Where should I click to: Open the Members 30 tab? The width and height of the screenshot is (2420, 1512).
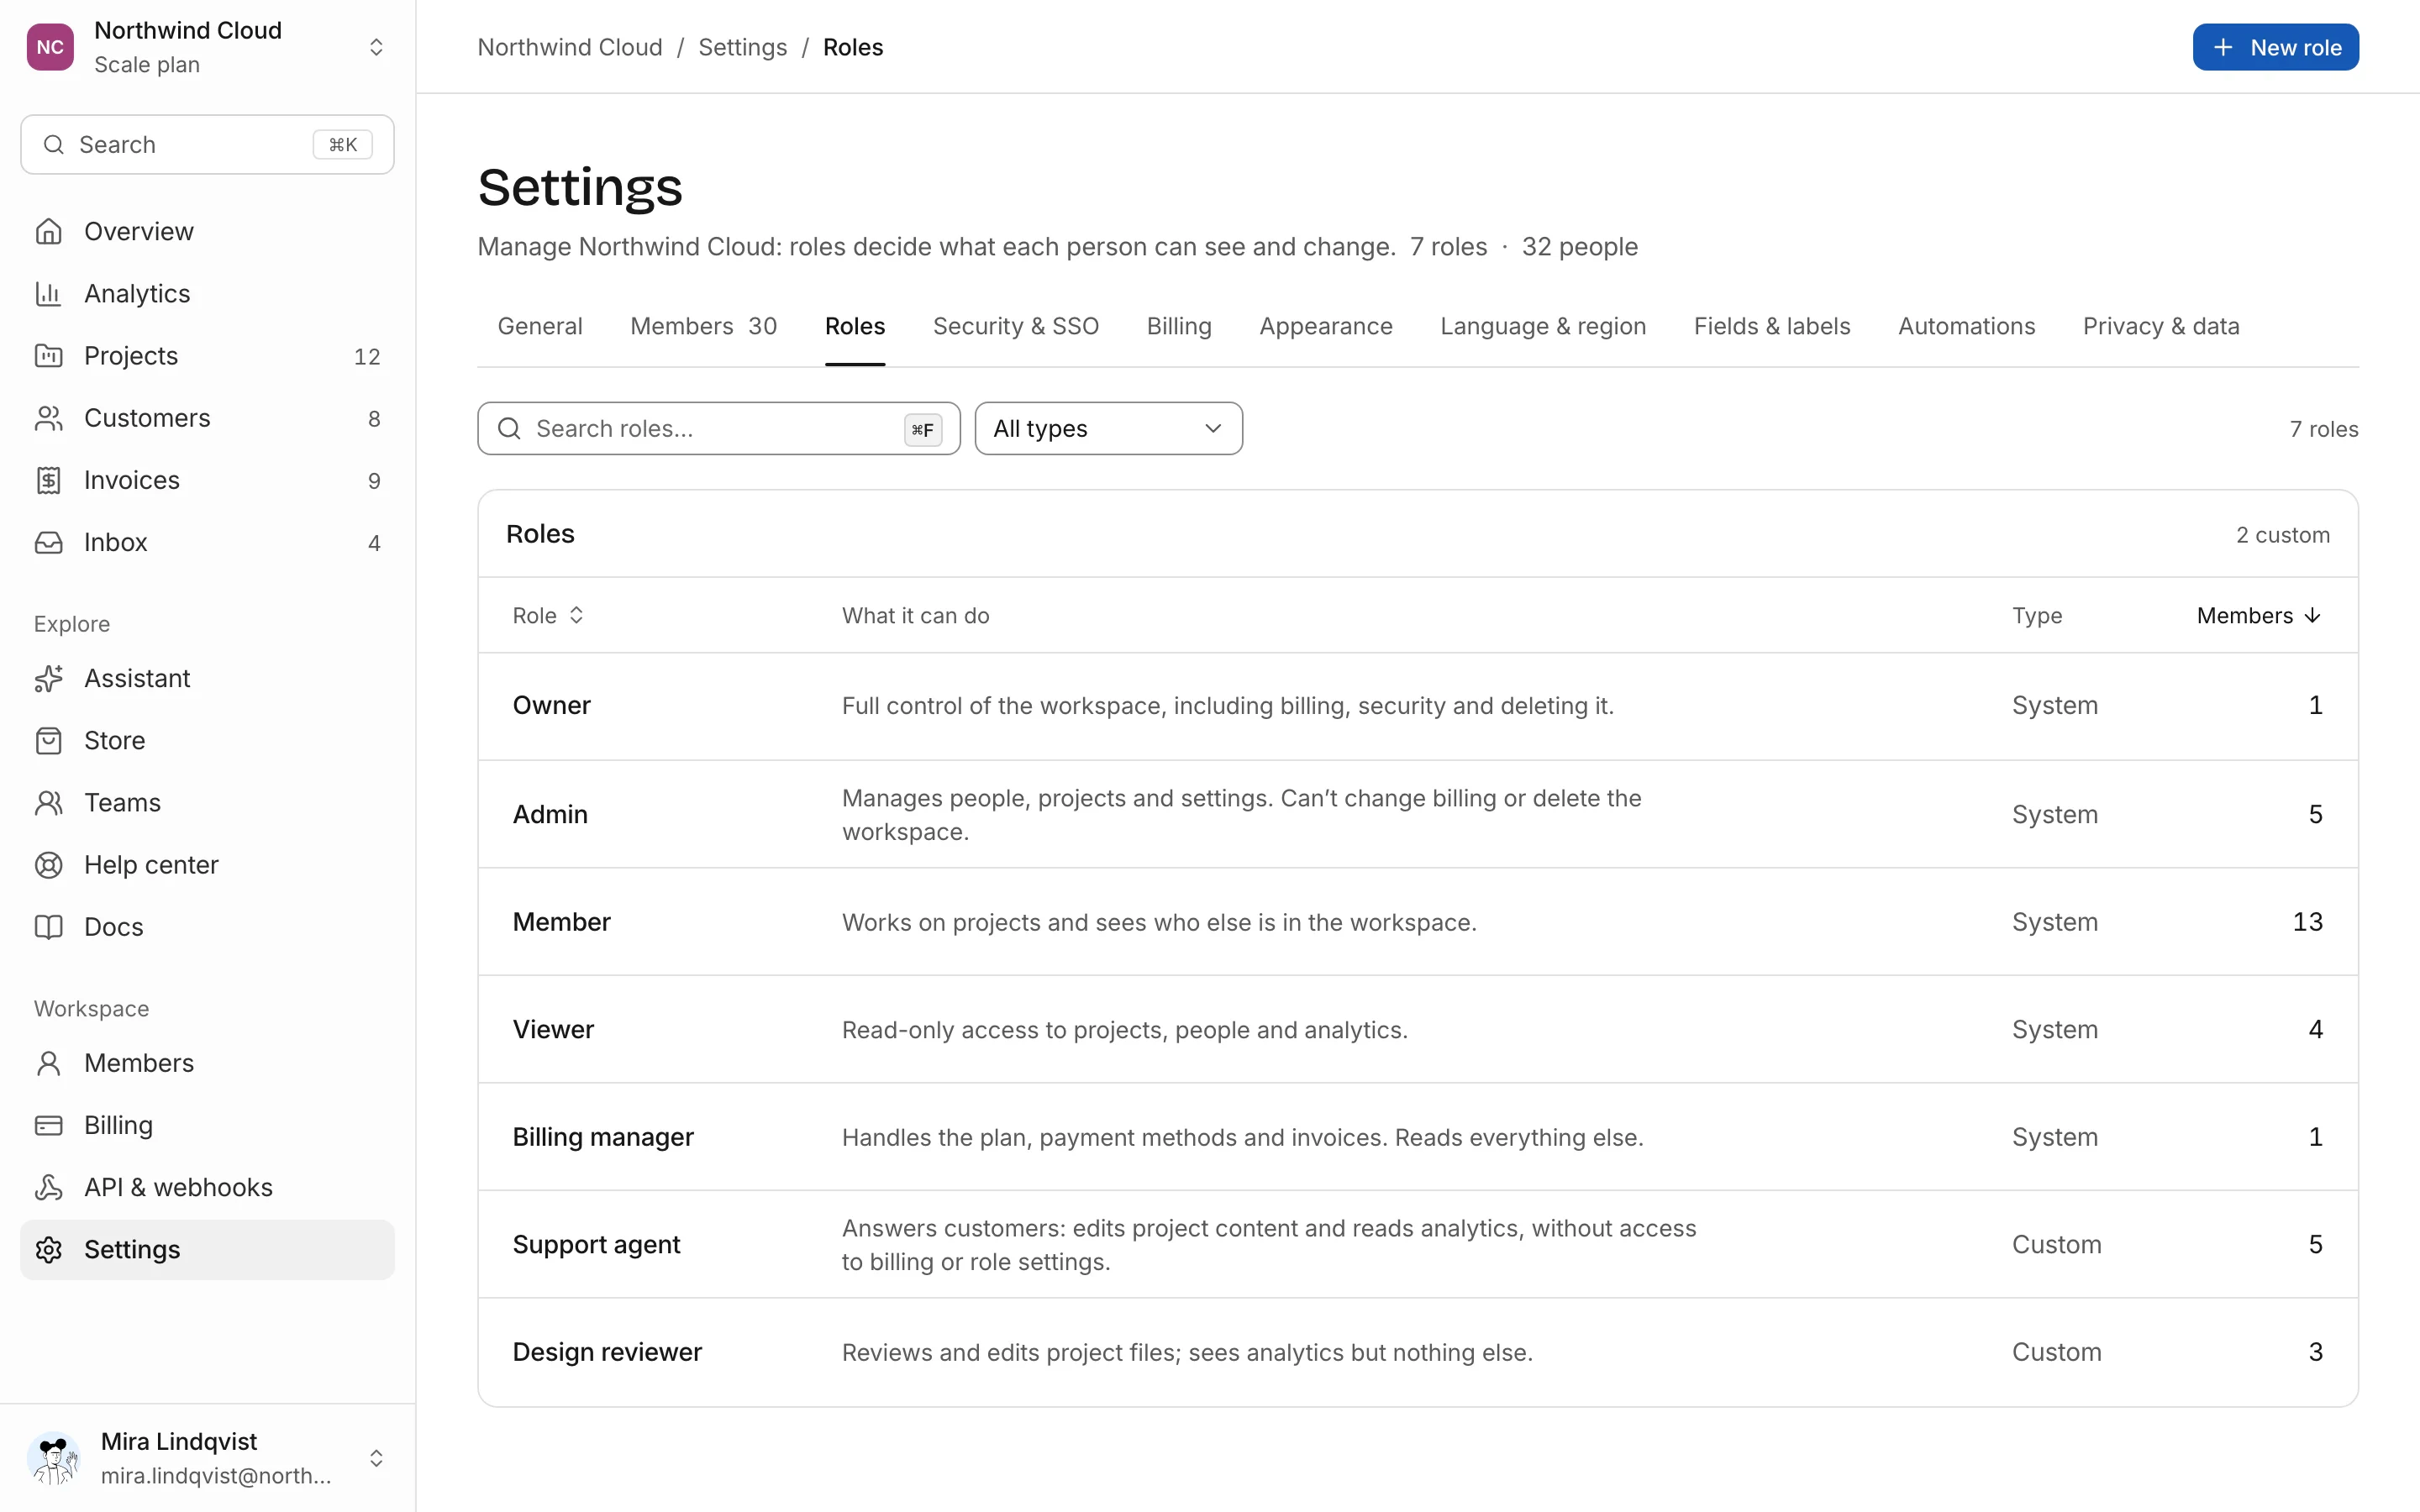click(x=703, y=326)
